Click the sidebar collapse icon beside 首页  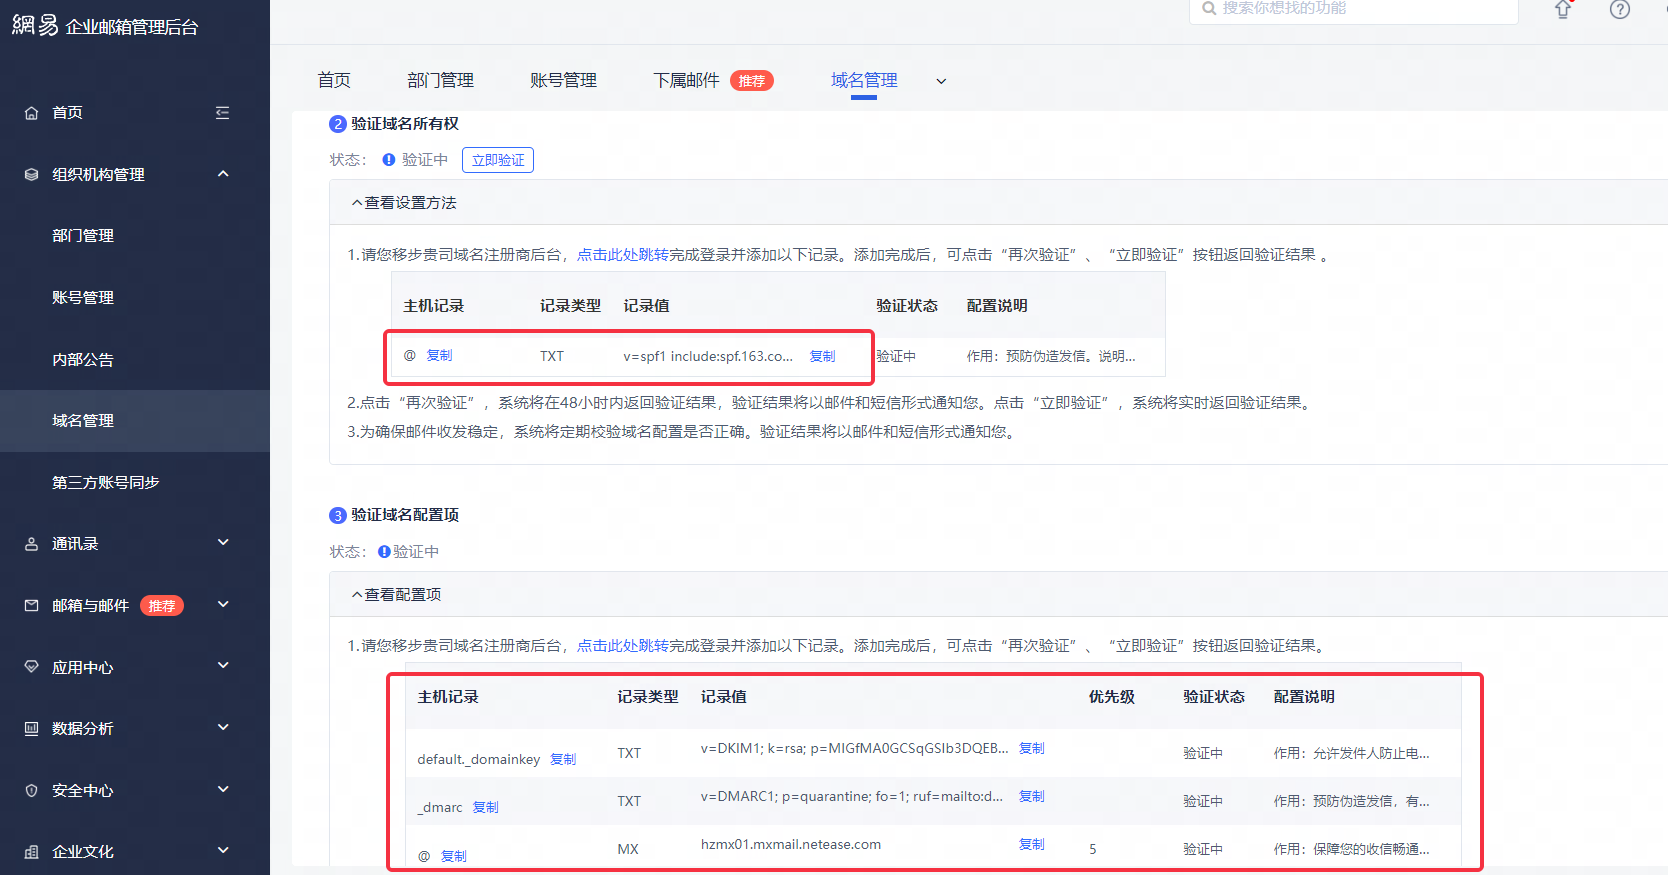(222, 113)
